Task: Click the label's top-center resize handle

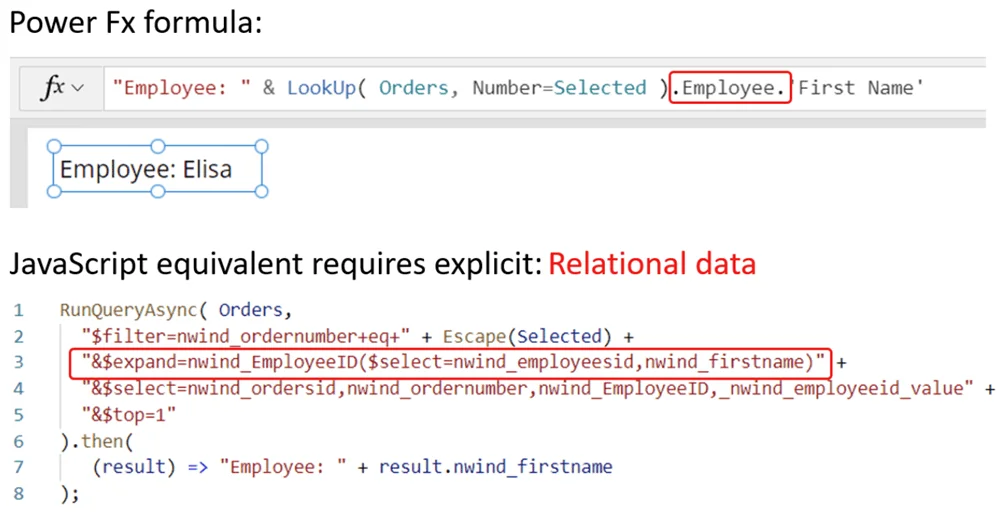Action: pyautogui.click(x=158, y=147)
